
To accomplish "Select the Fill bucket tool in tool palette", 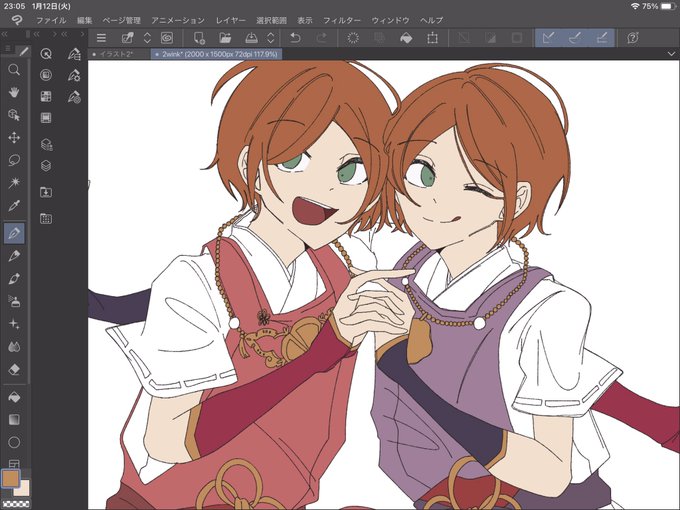I will tap(14, 397).
